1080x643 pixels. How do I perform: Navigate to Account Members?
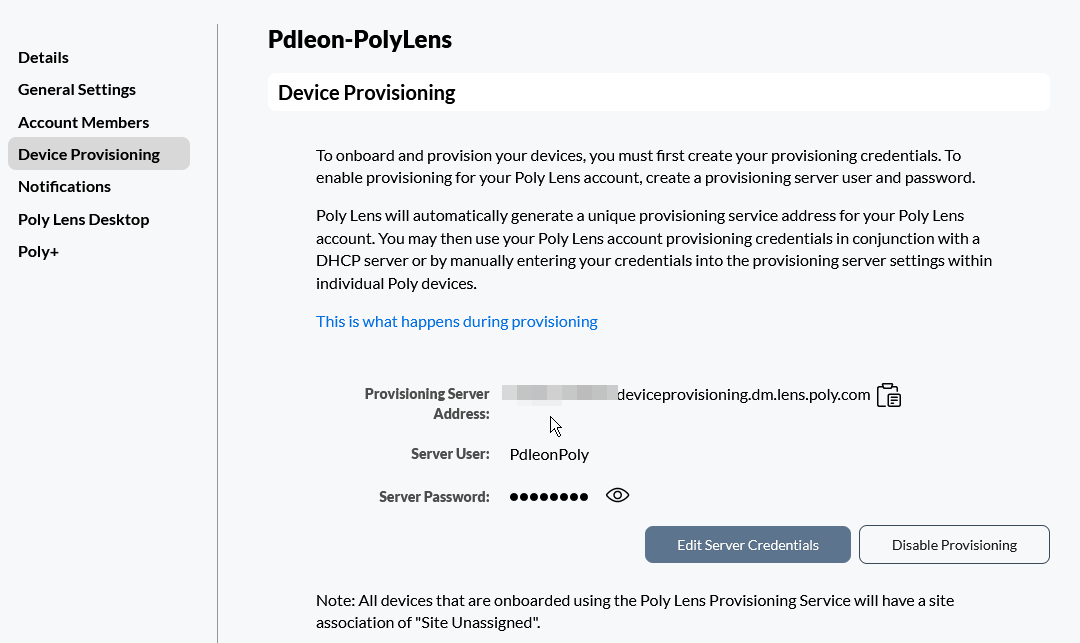(83, 121)
